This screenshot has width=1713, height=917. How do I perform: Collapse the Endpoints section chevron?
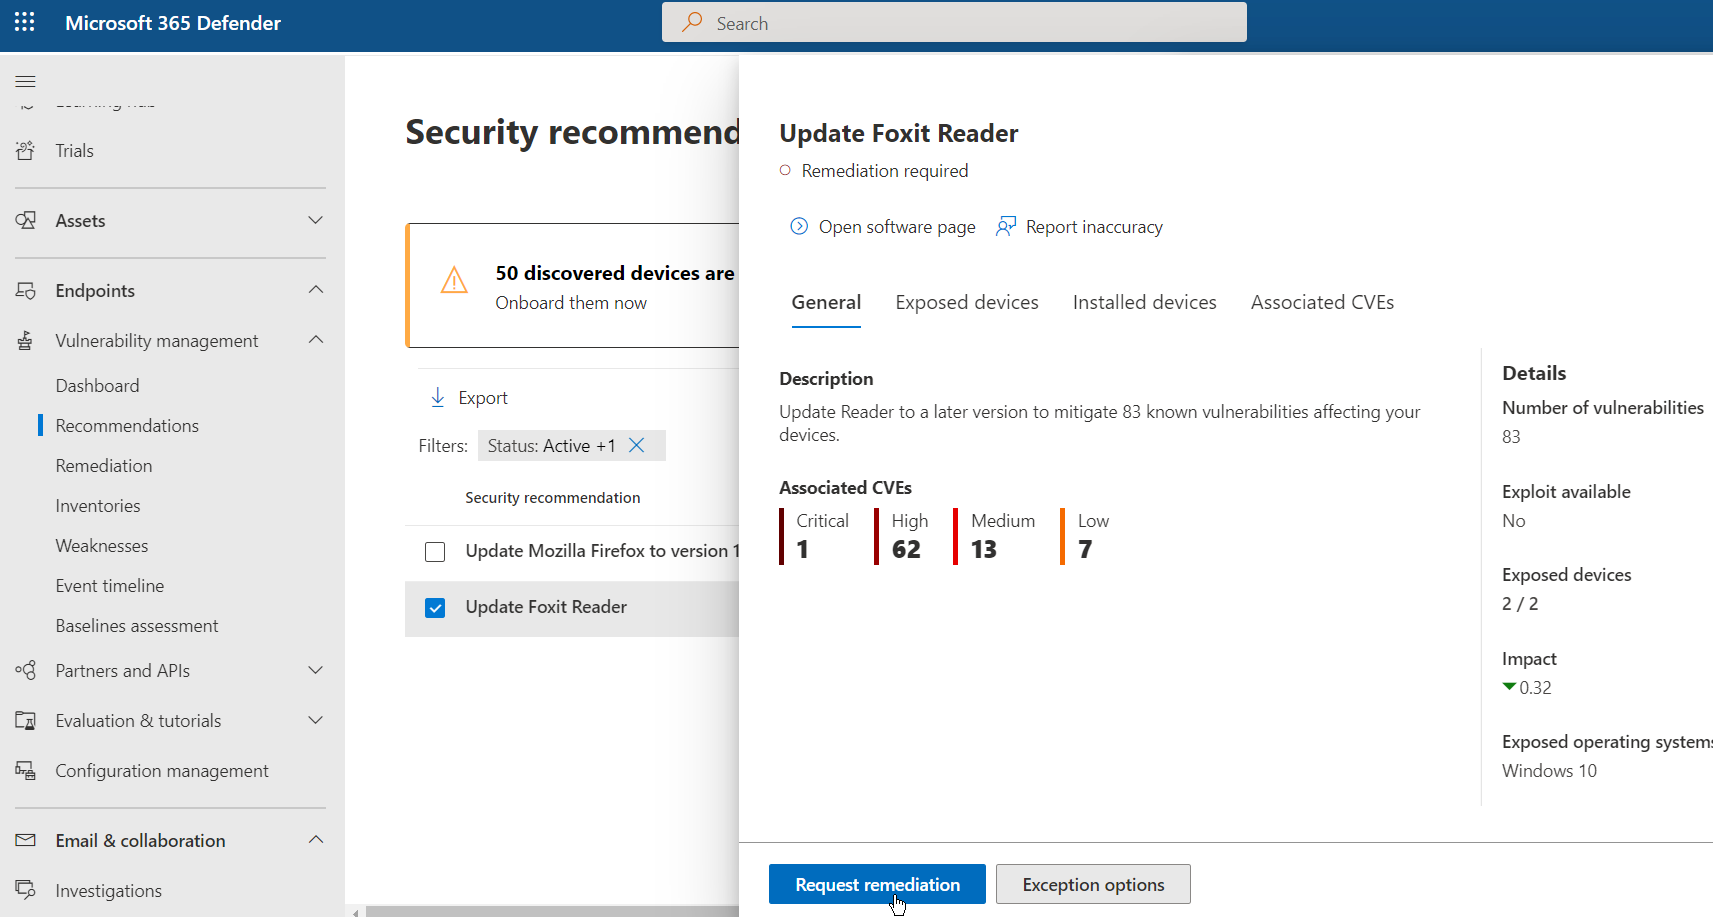[316, 290]
